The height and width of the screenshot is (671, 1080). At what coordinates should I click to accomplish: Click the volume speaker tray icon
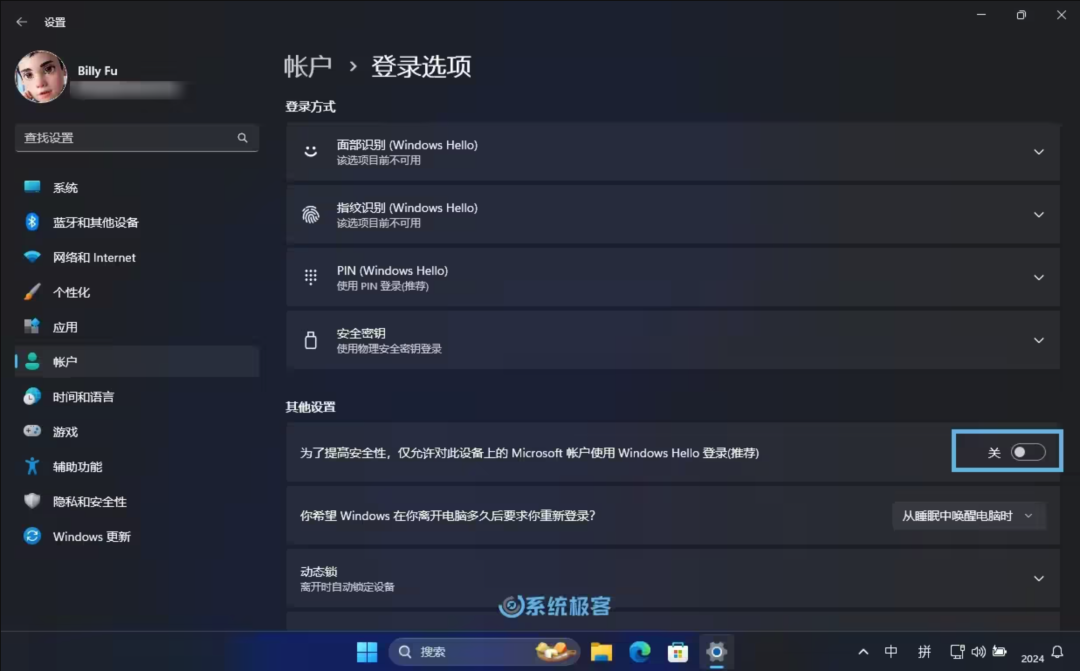[x=978, y=652]
